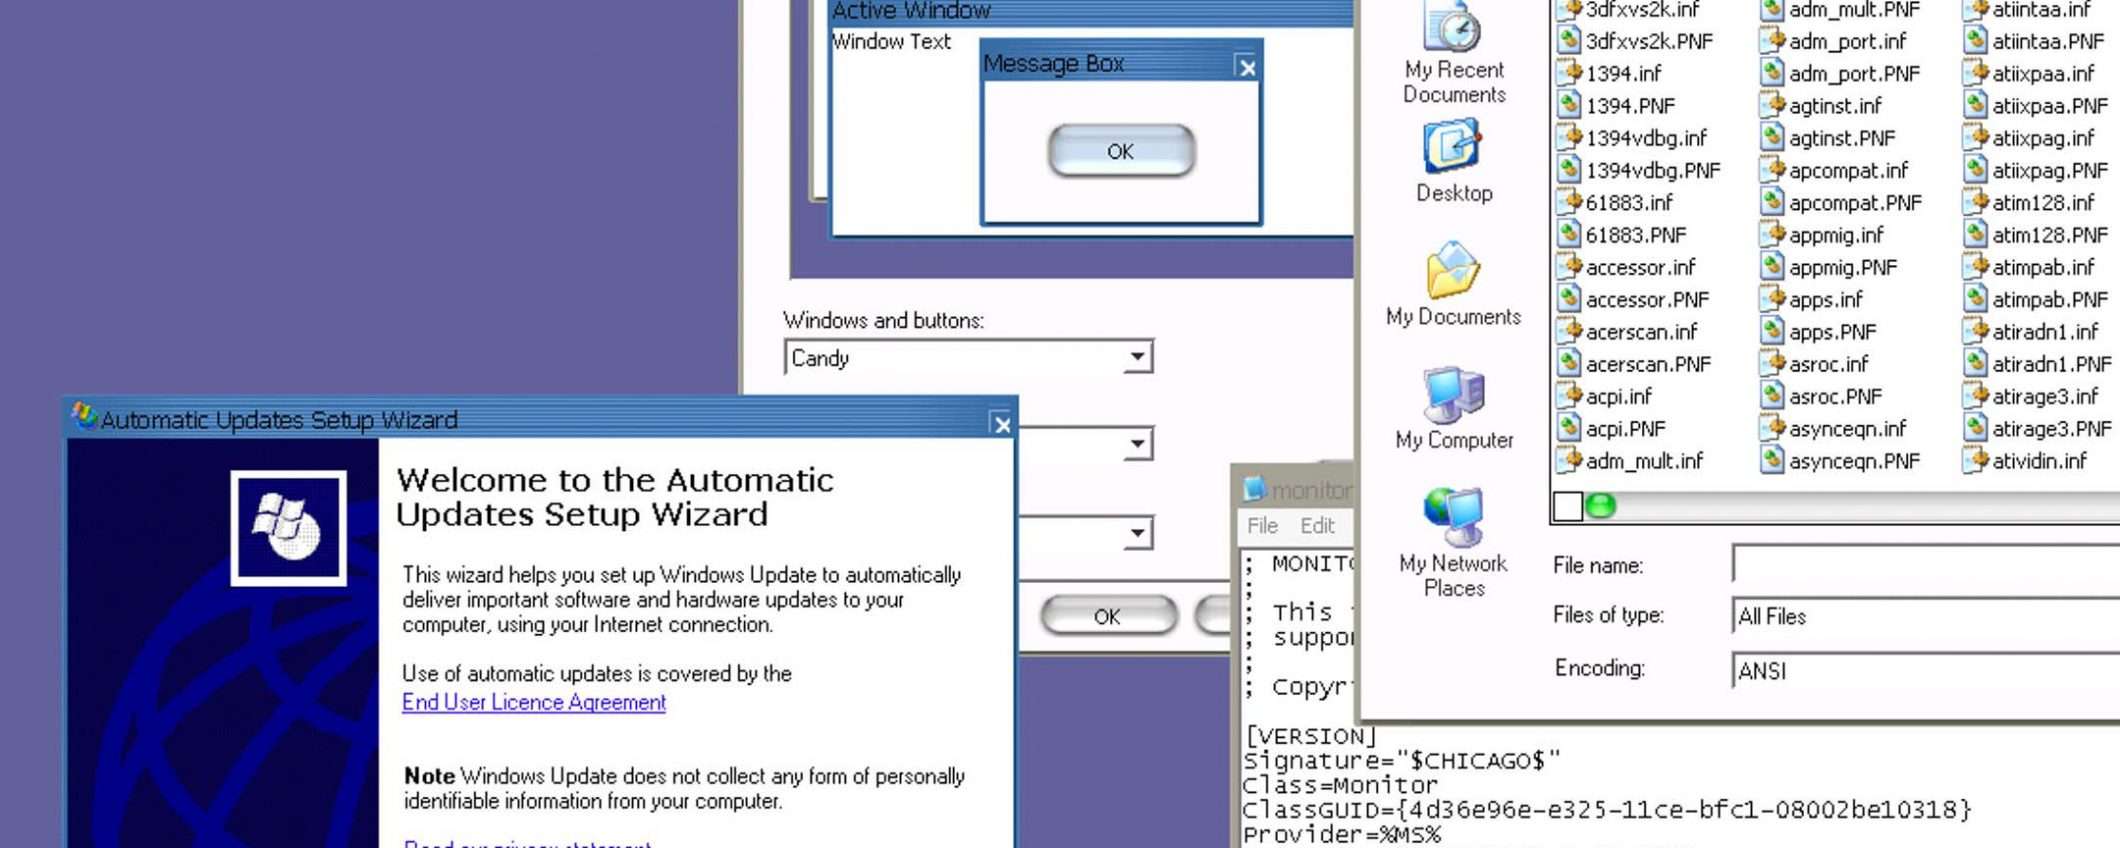Screen dimensions: 2120x848
Task: Select file atividin.inf
Action: click(x=2039, y=460)
